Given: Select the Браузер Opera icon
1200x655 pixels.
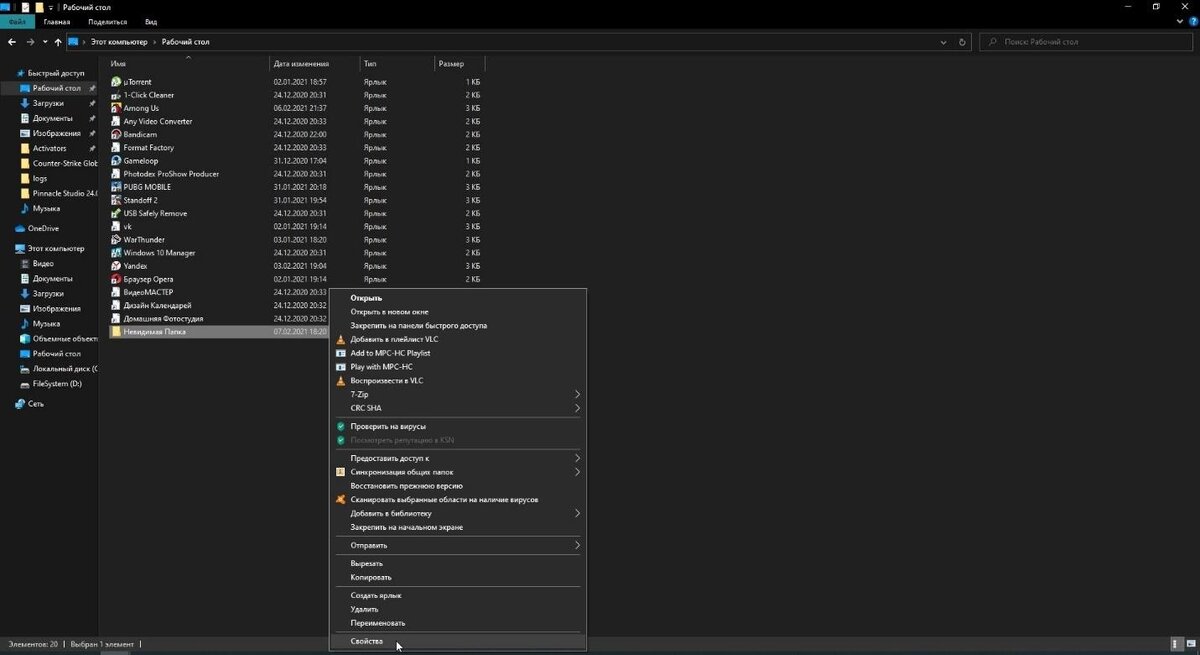Looking at the screenshot, I should (x=116, y=279).
